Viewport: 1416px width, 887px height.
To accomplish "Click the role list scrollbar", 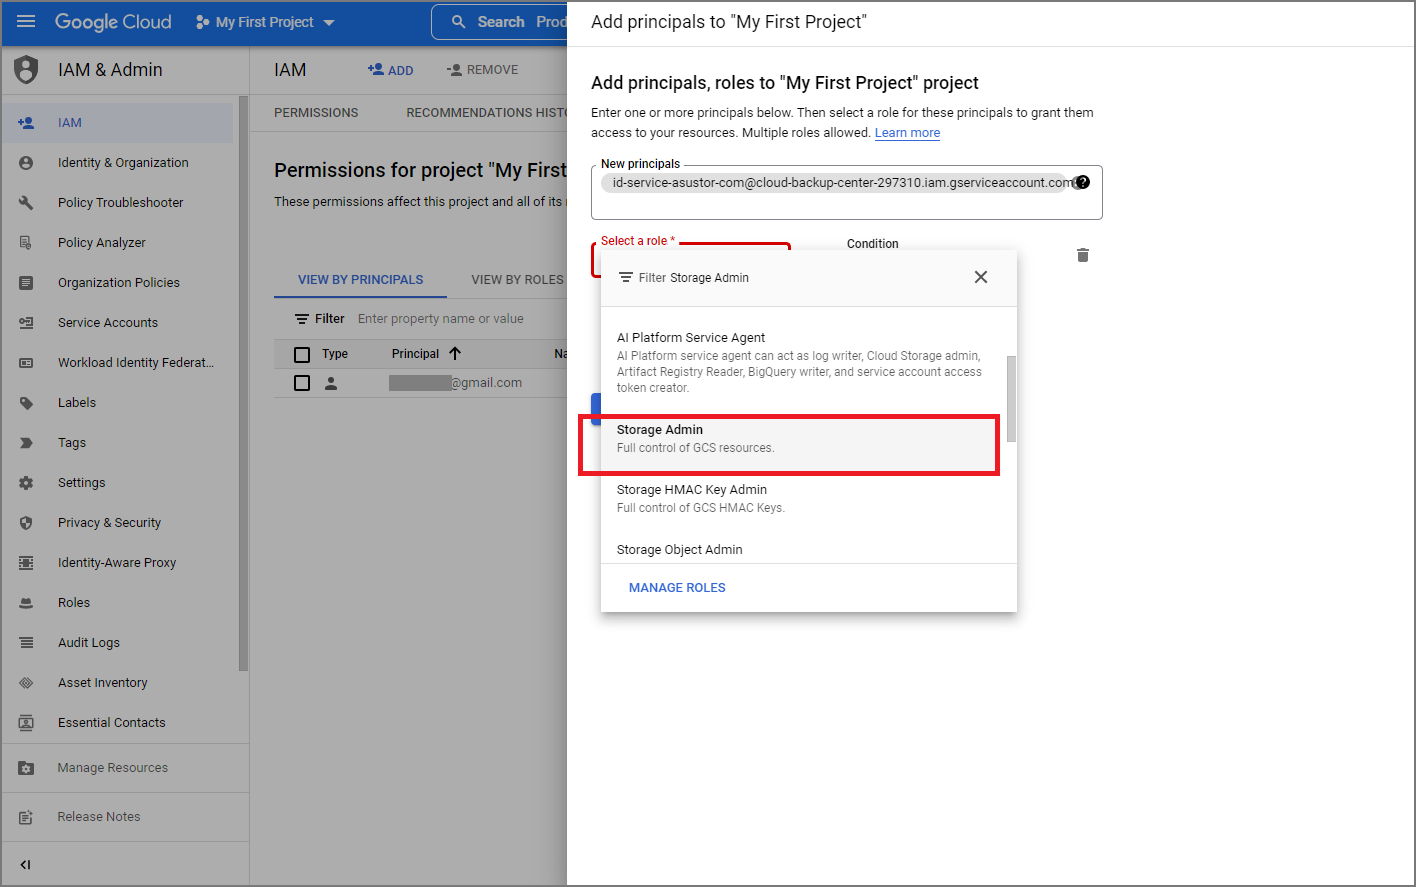I will click(x=1011, y=398).
